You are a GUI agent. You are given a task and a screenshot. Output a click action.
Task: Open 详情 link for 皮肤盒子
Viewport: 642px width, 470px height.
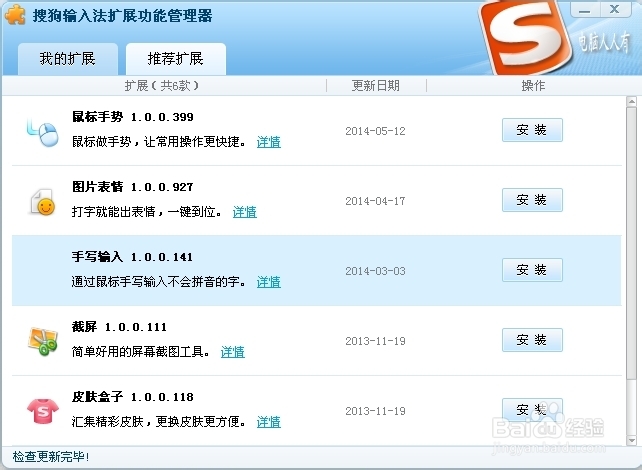coord(269,422)
